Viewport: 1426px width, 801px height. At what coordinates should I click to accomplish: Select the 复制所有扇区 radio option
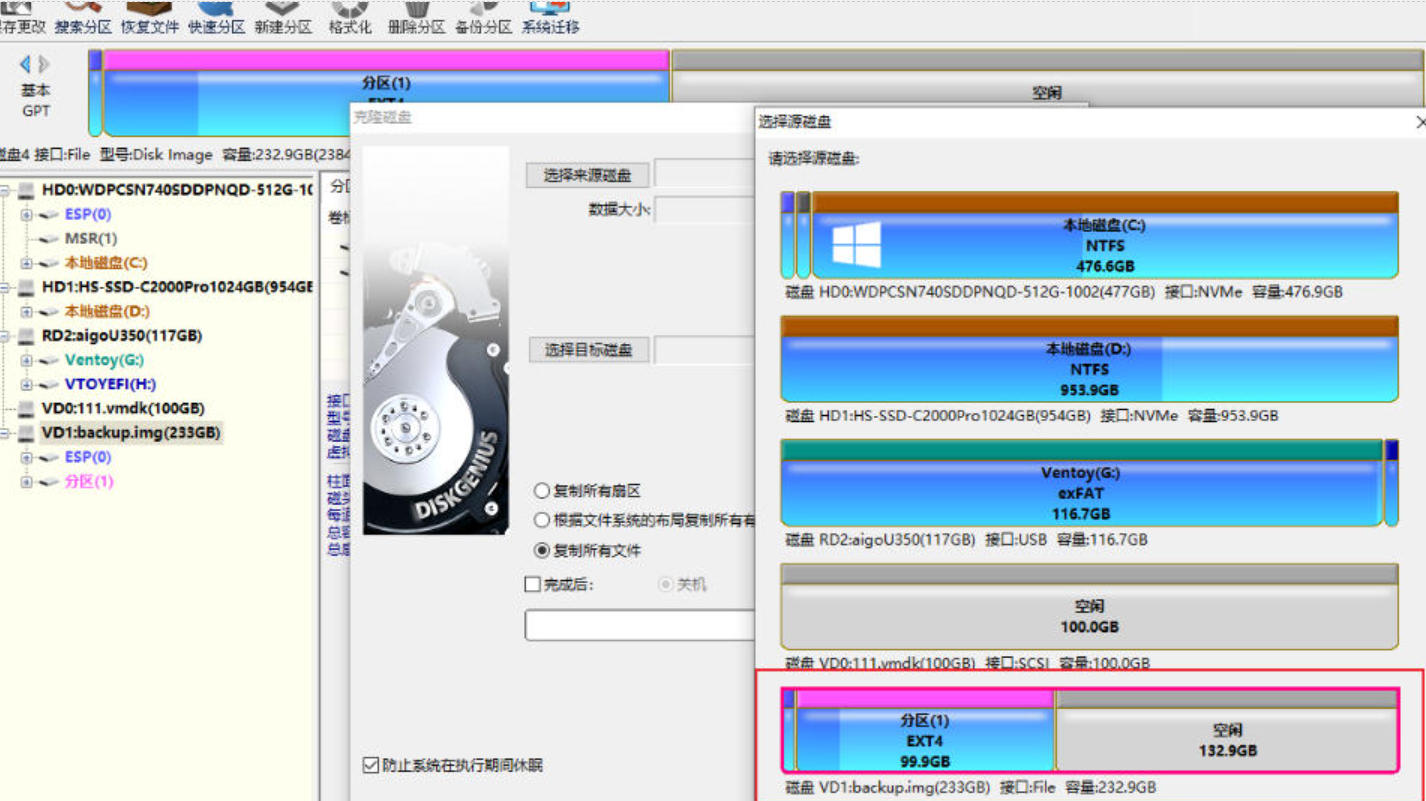pyautogui.click(x=542, y=491)
